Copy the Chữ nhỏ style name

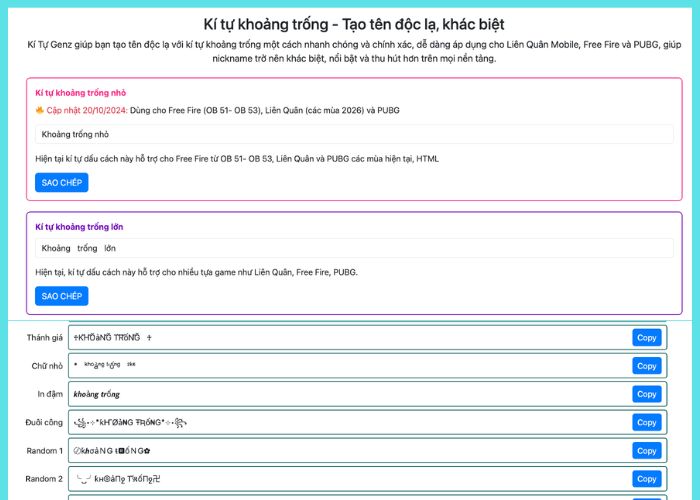(x=646, y=366)
